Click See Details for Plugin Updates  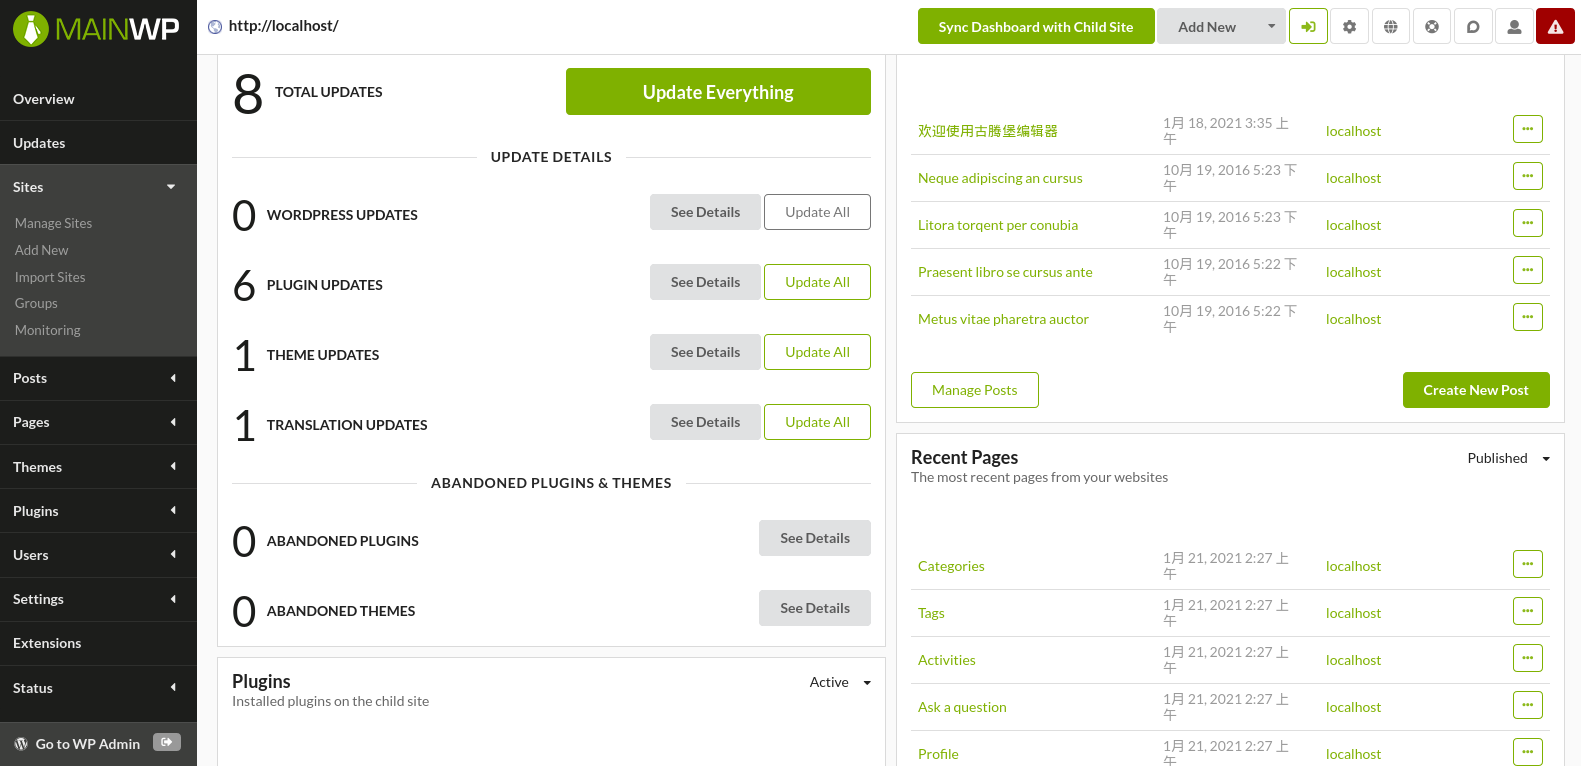tap(705, 282)
